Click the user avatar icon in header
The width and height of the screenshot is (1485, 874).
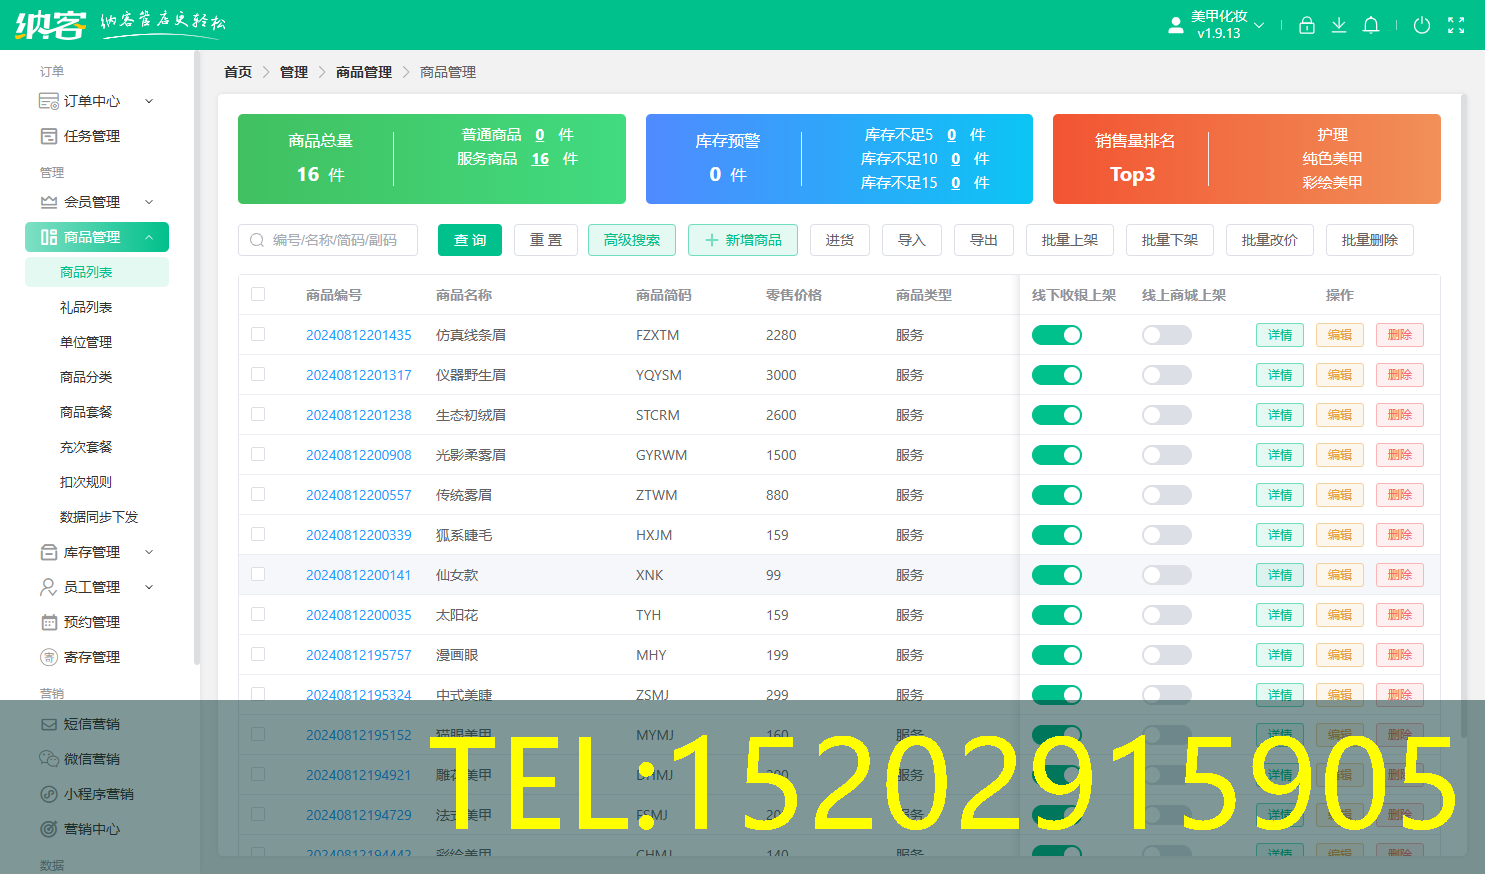(1176, 25)
